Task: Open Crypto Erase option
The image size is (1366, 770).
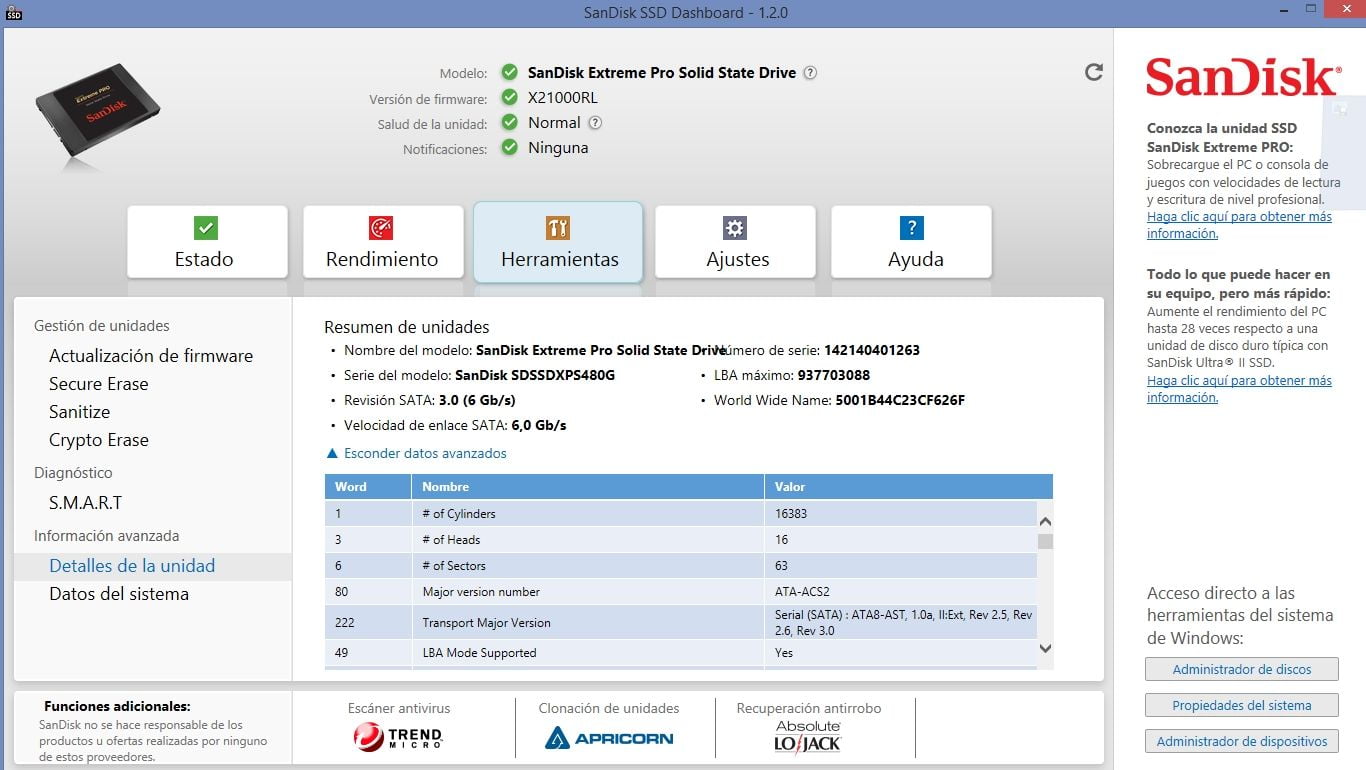Action: point(98,440)
